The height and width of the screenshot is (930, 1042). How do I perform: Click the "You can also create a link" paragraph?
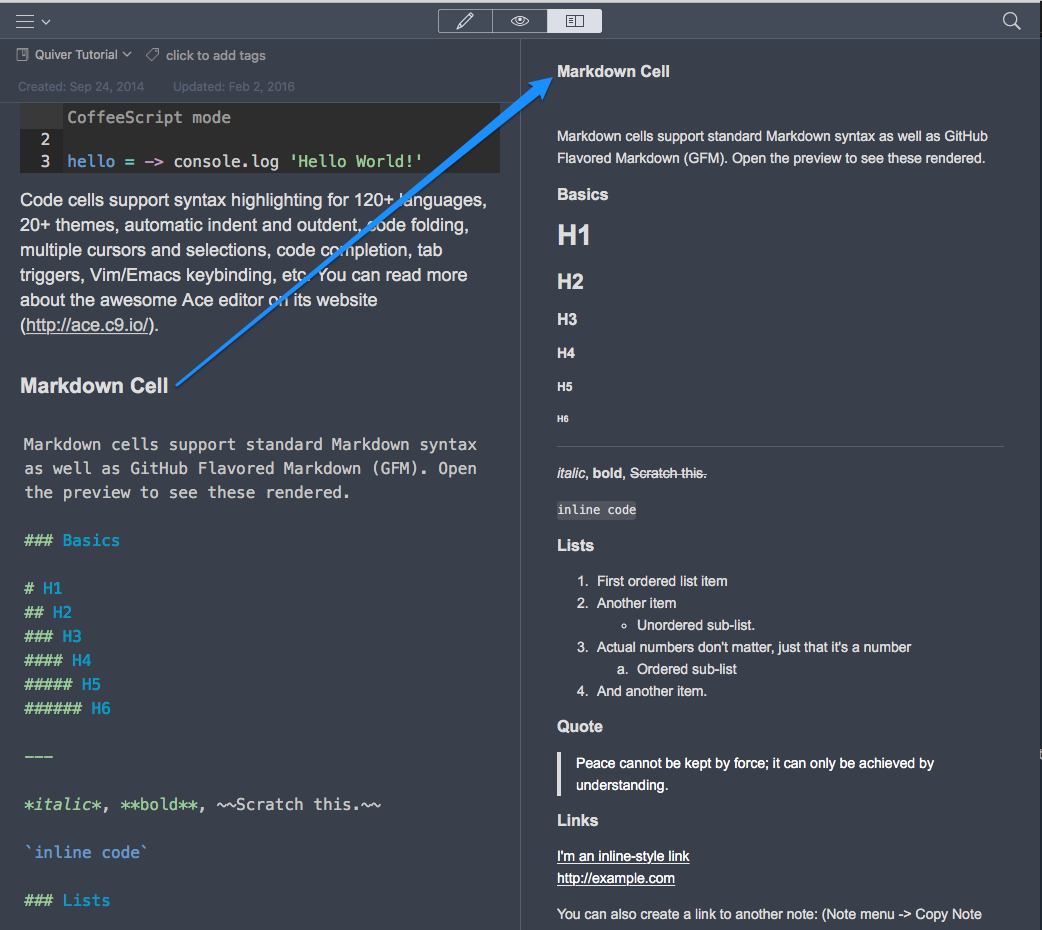tap(769, 914)
